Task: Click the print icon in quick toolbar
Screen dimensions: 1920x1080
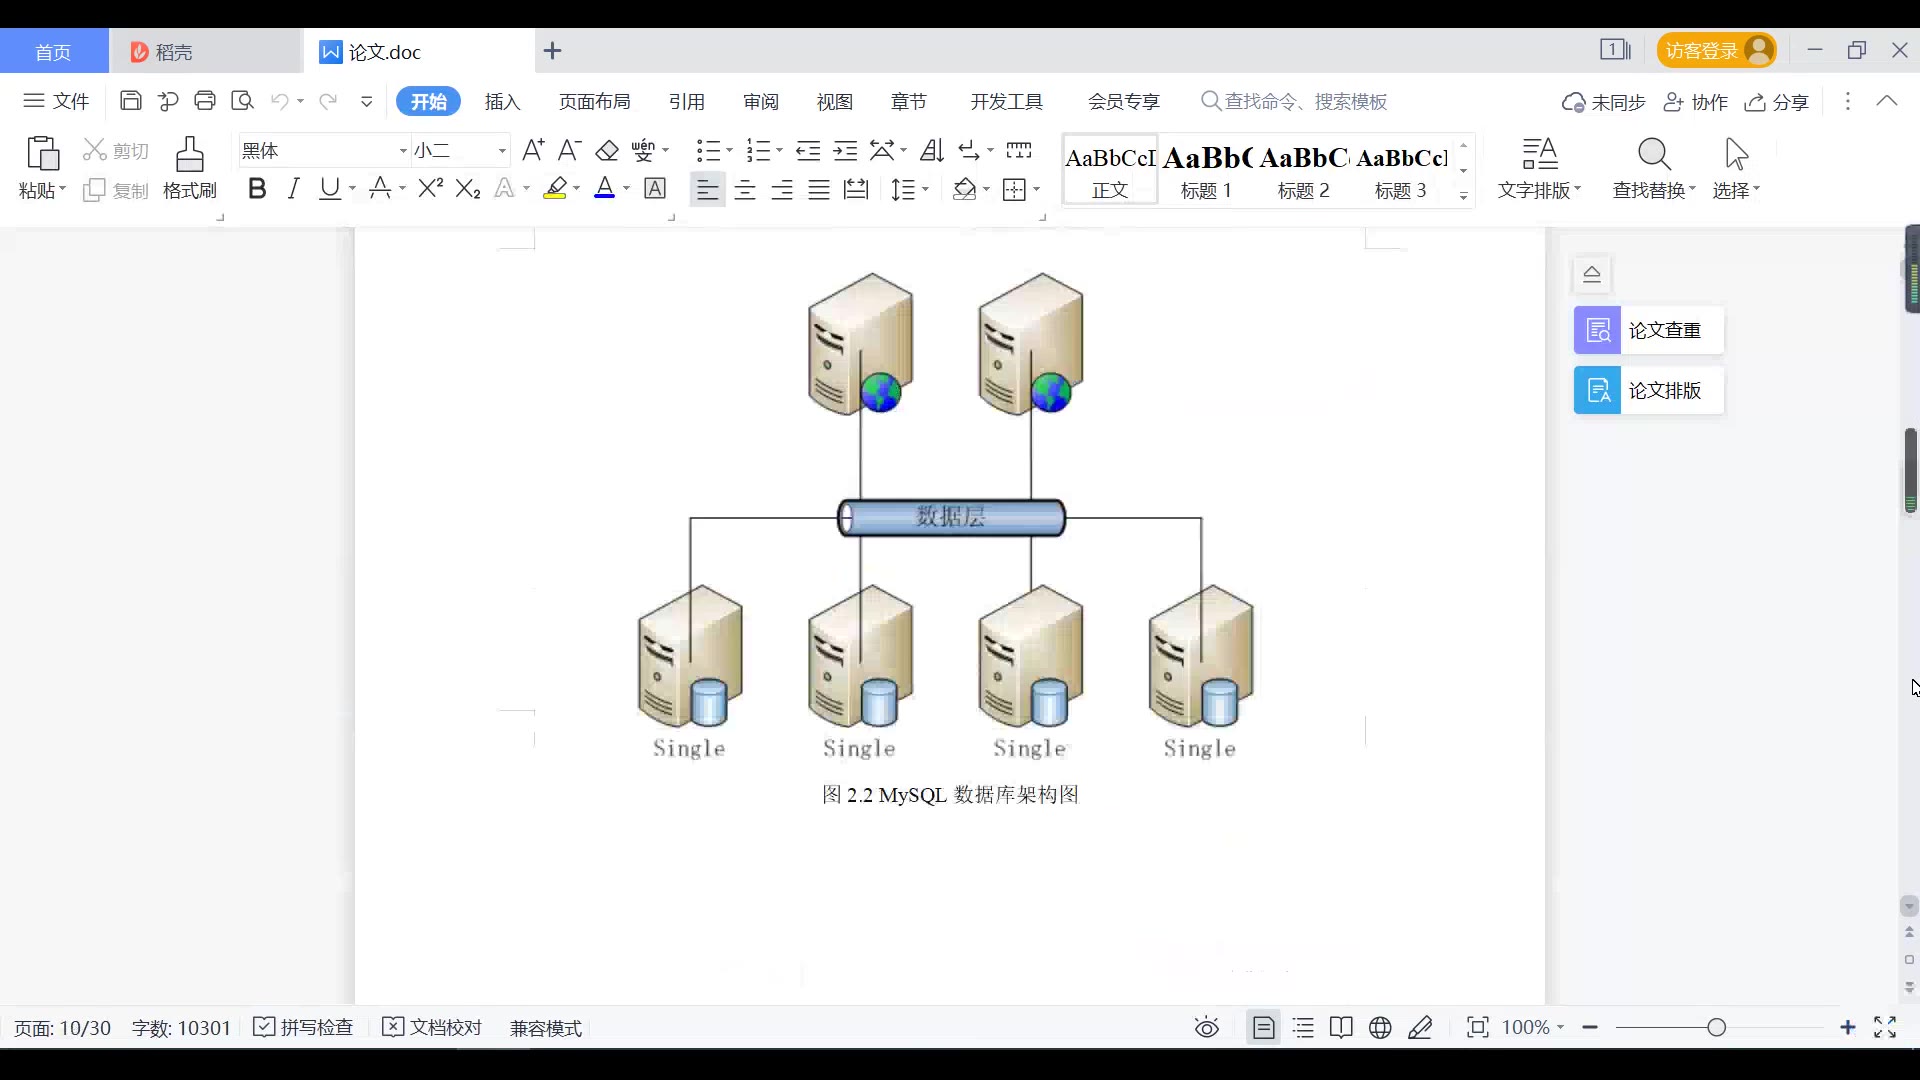Action: pyautogui.click(x=205, y=101)
